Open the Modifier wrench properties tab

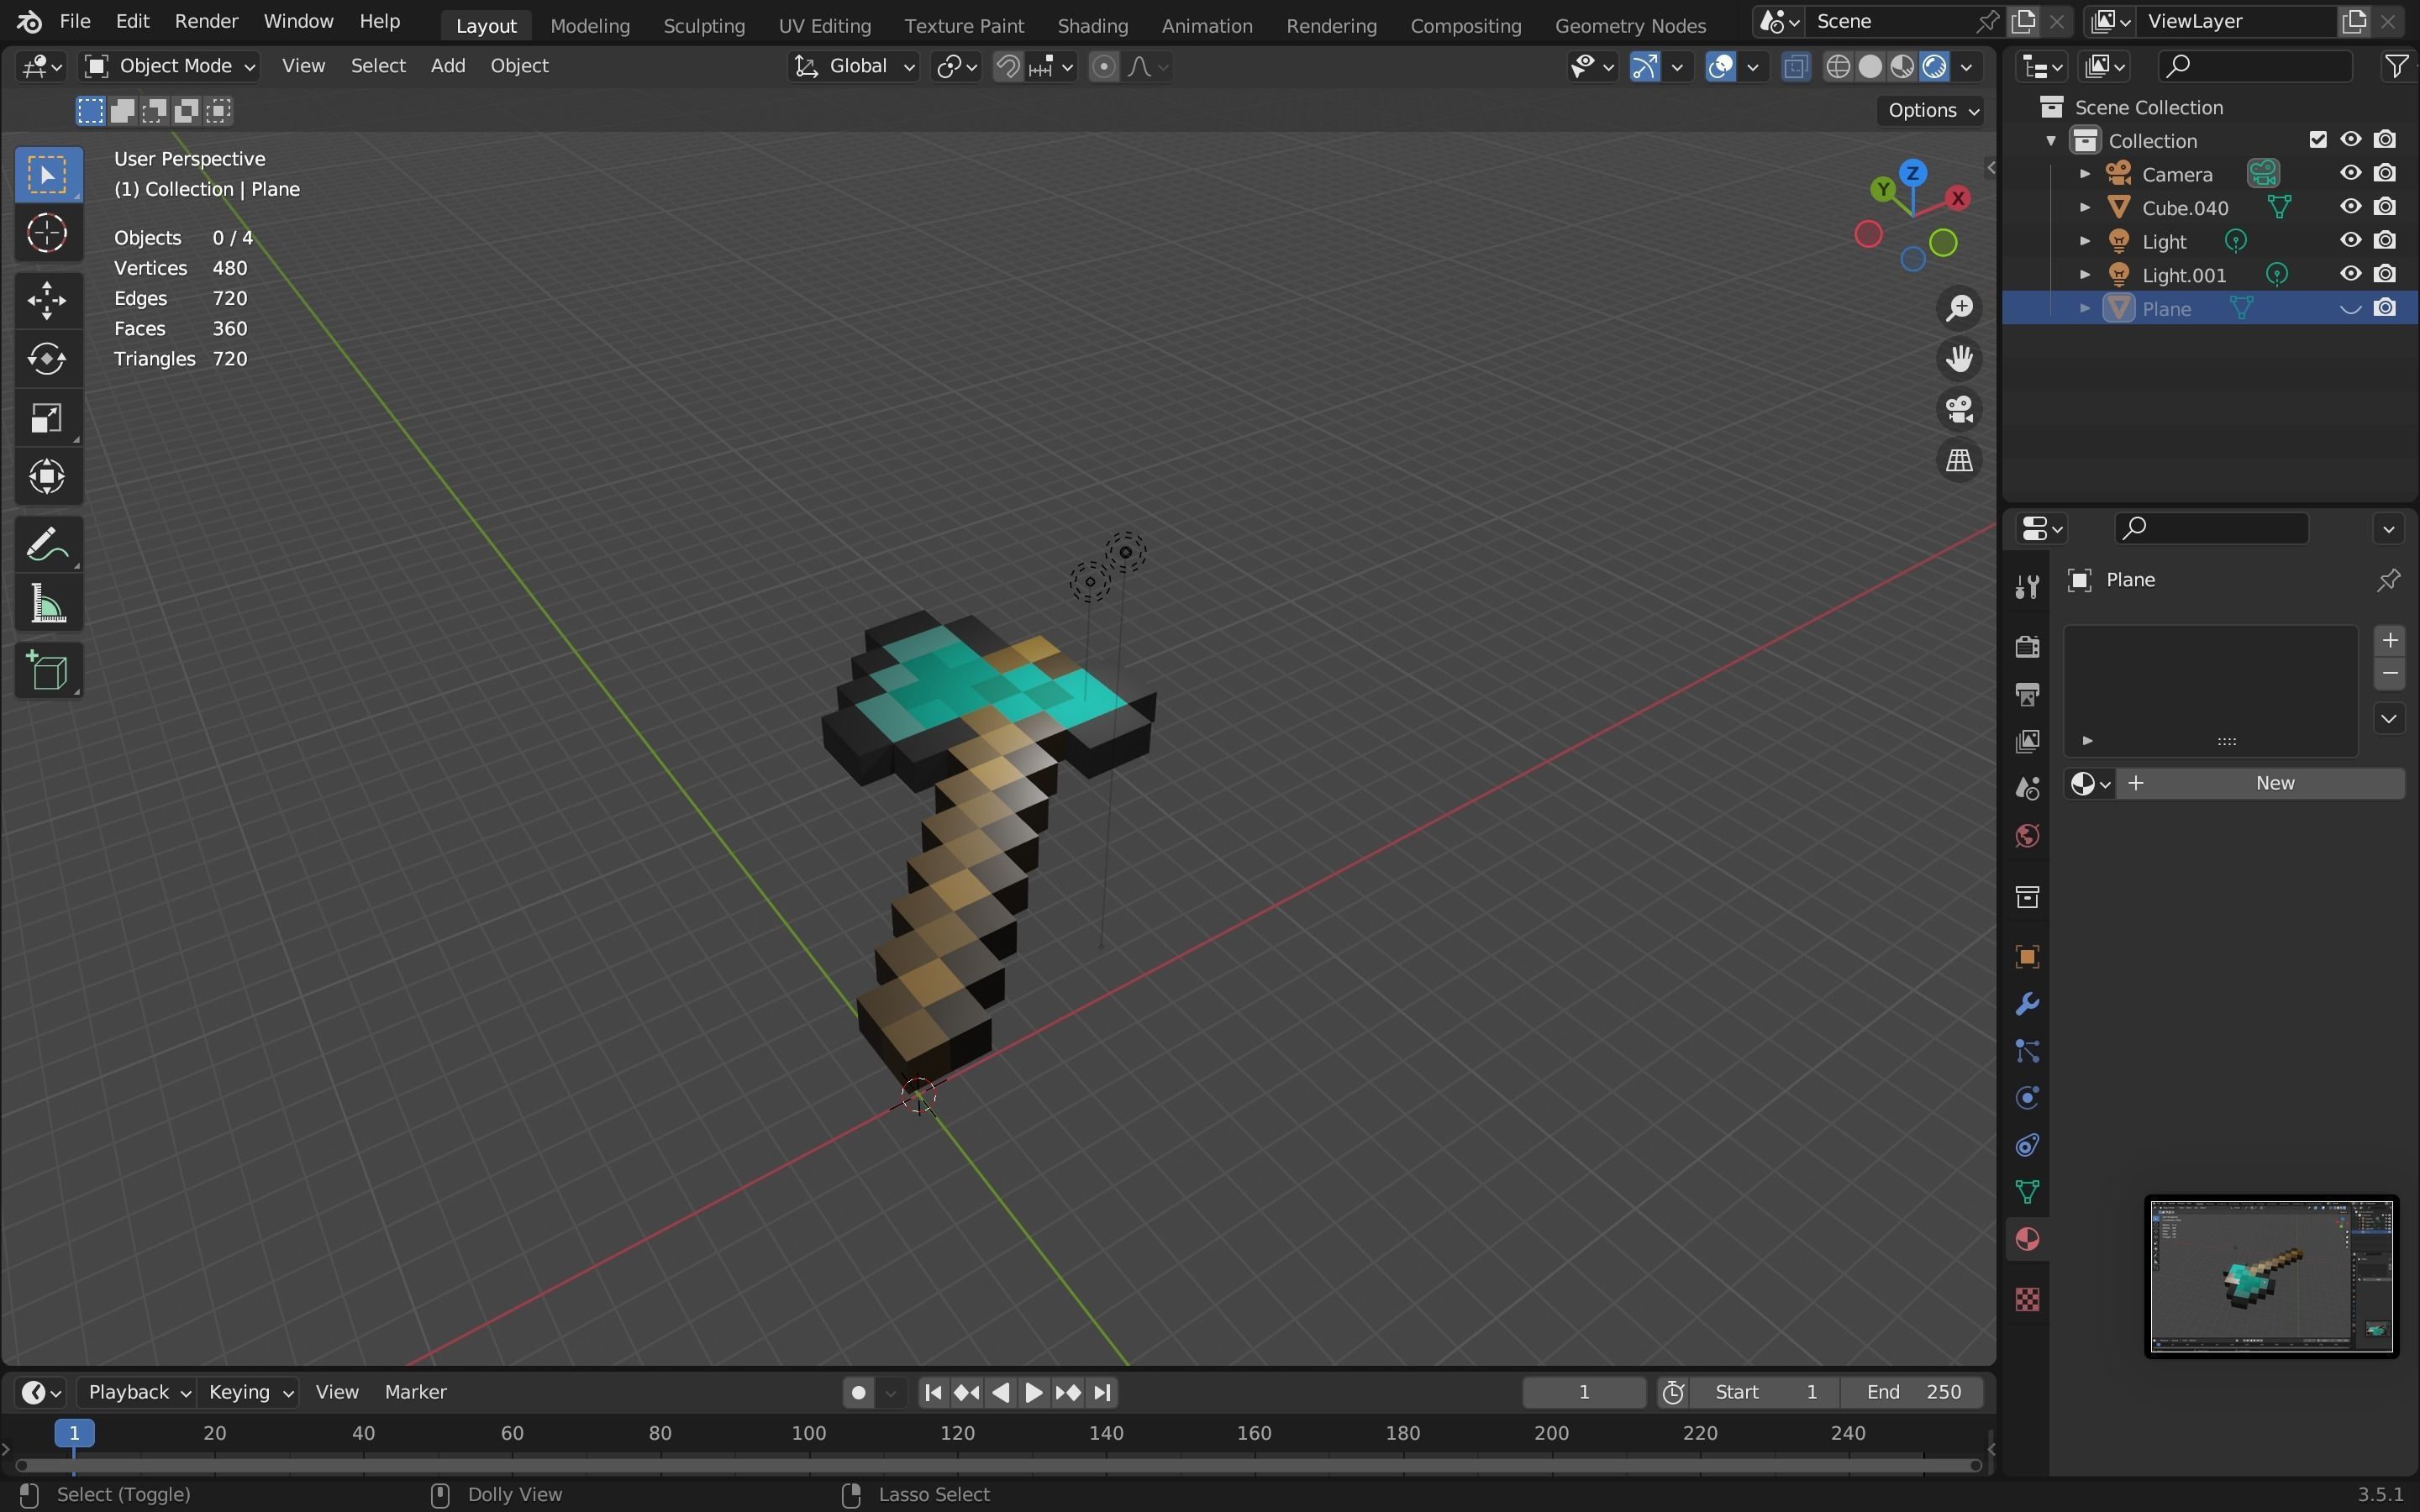[x=2027, y=1004]
